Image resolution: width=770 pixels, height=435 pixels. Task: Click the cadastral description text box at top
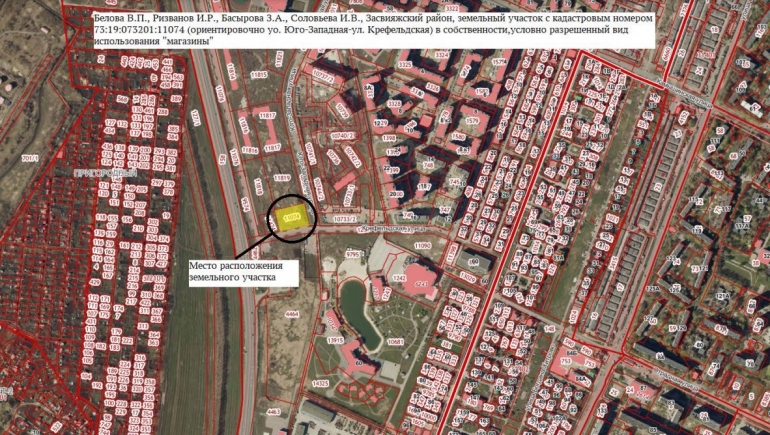pyautogui.click(x=370, y=30)
